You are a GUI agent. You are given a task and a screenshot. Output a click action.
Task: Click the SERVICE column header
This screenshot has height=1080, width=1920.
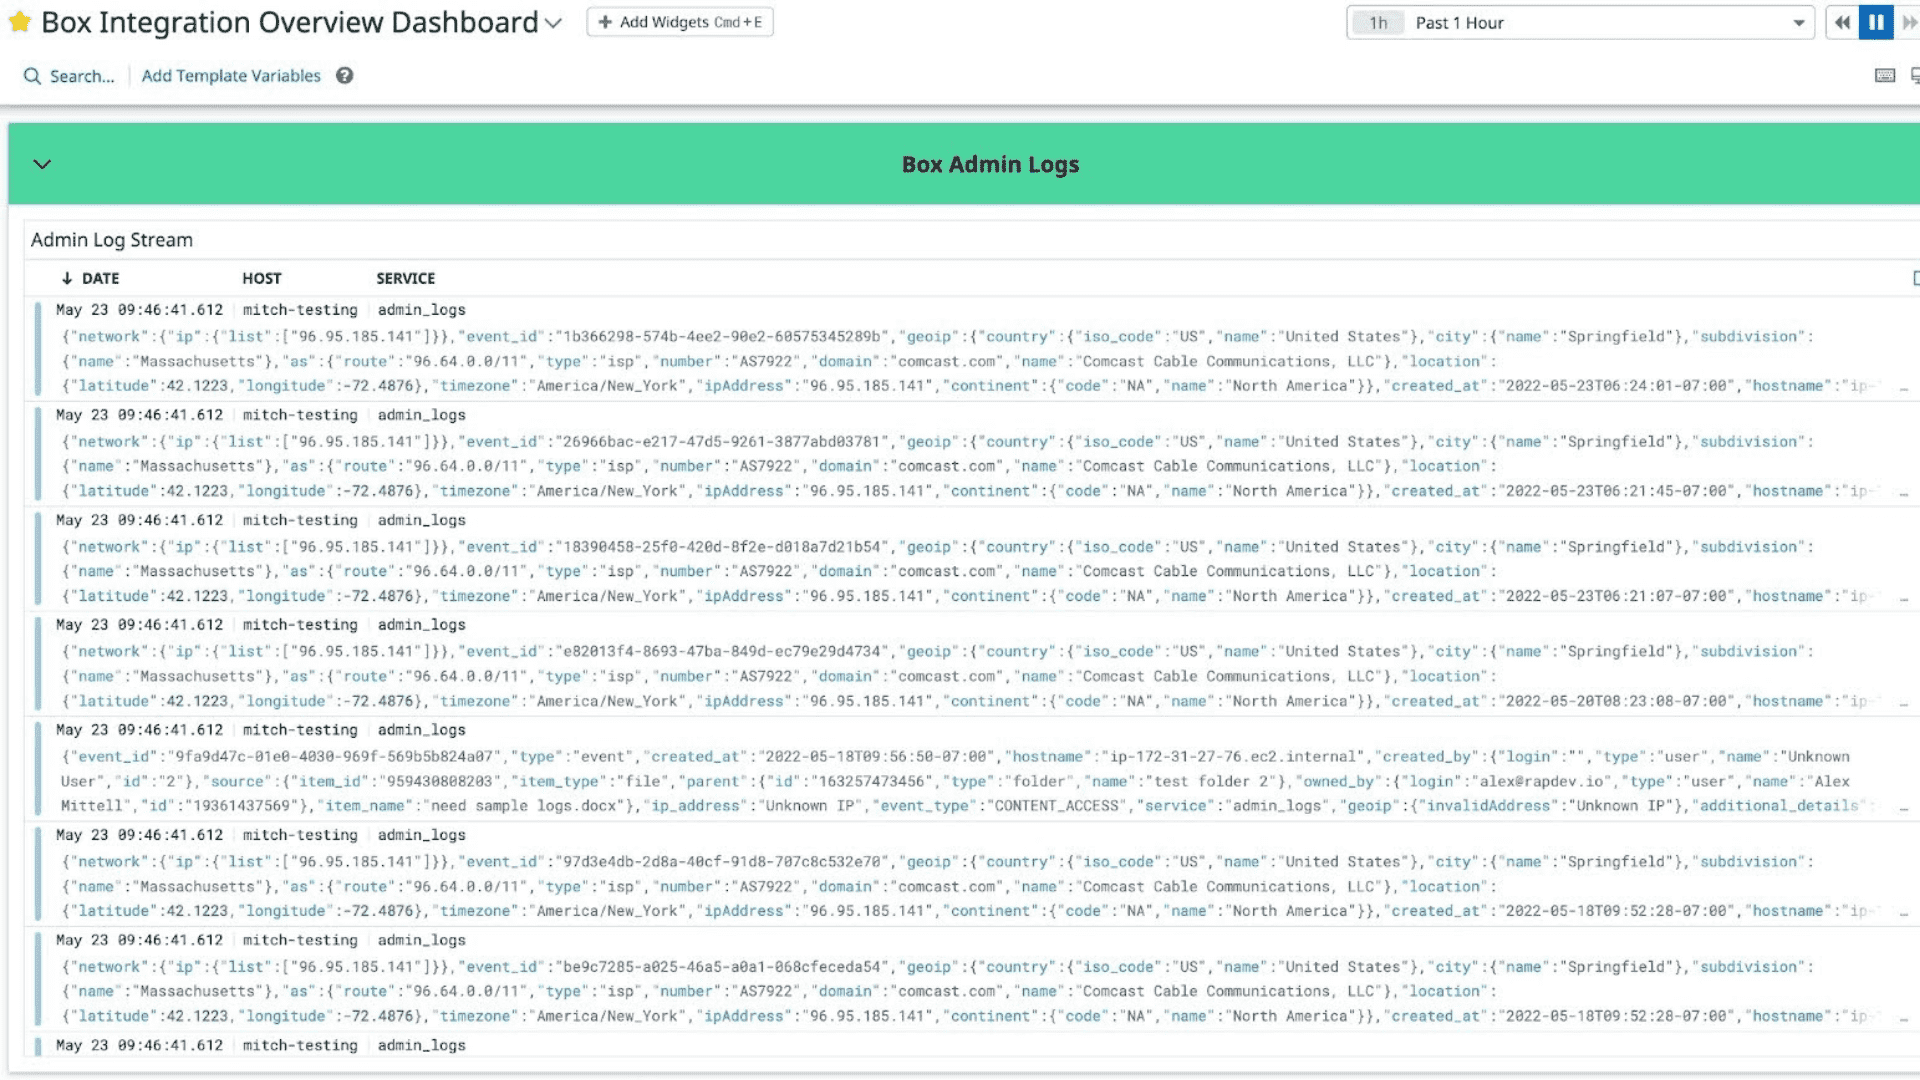[x=405, y=278]
